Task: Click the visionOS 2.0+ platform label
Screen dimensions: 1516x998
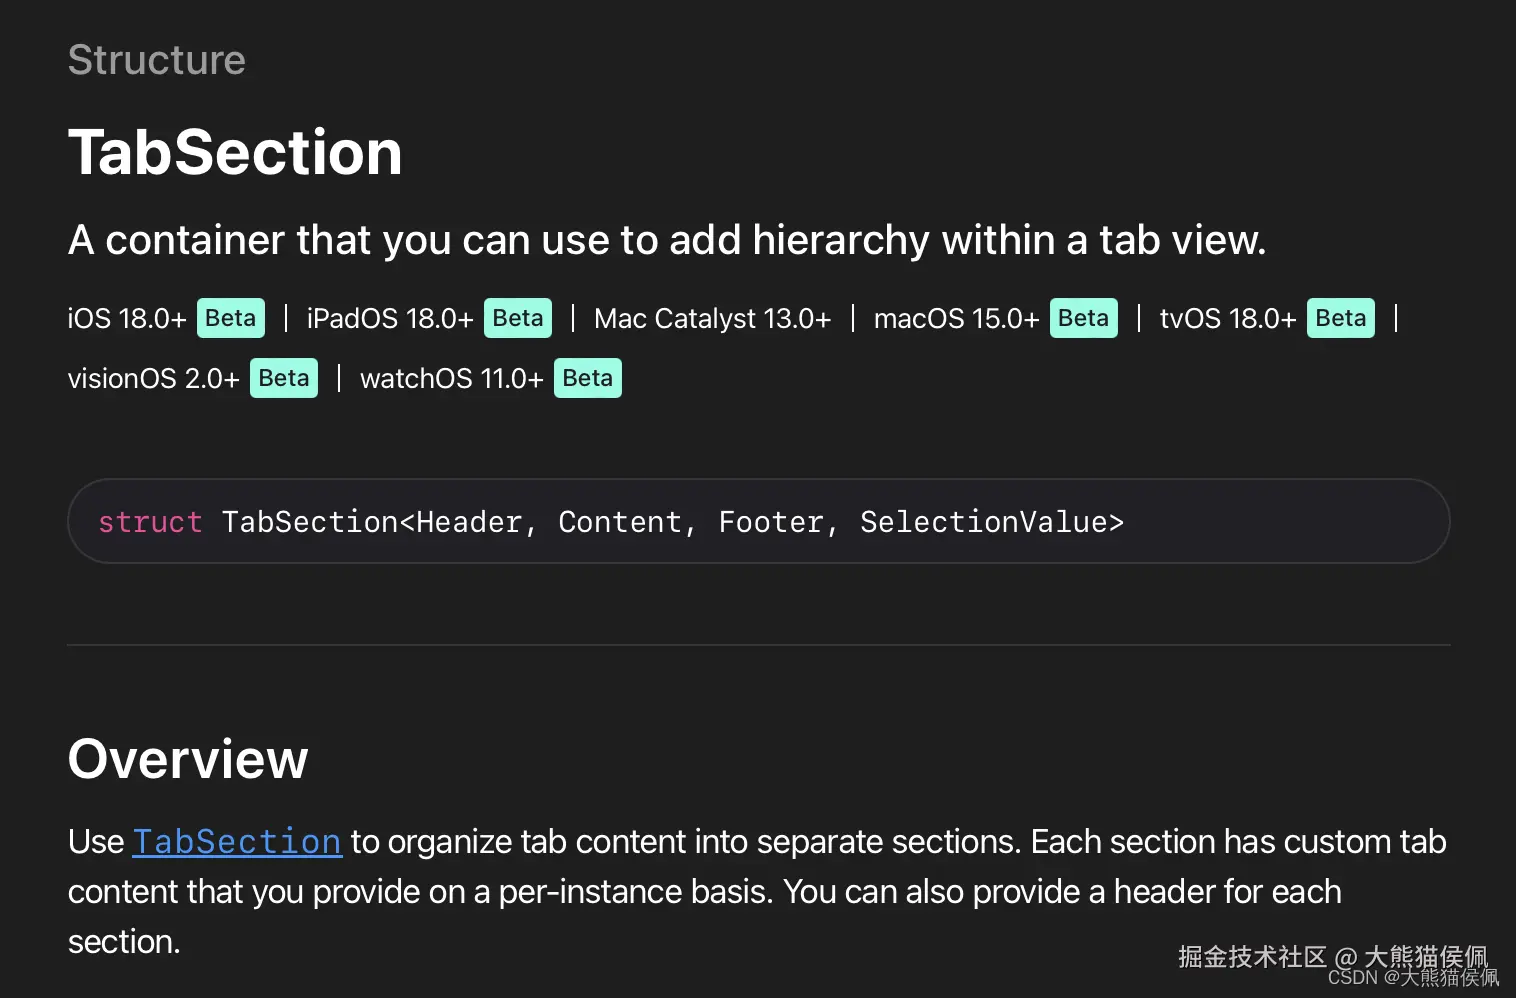Action: pos(154,379)
